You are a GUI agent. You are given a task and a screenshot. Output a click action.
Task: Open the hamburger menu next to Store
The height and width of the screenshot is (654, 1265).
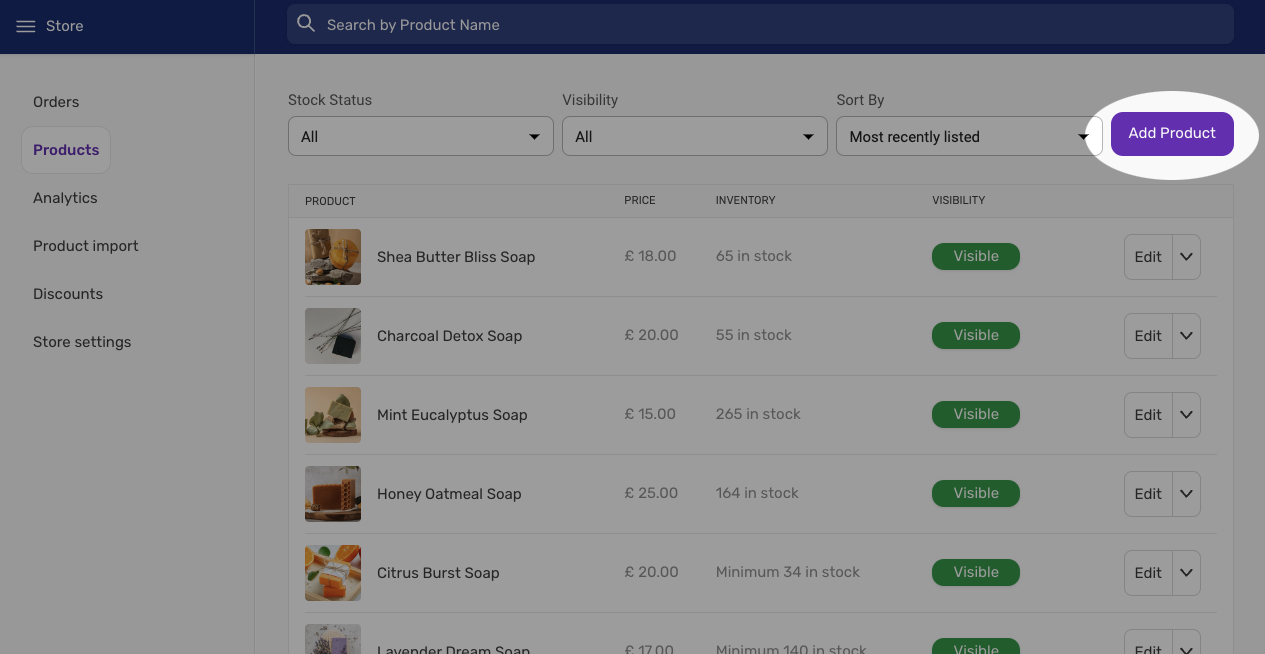pos(26,26)
